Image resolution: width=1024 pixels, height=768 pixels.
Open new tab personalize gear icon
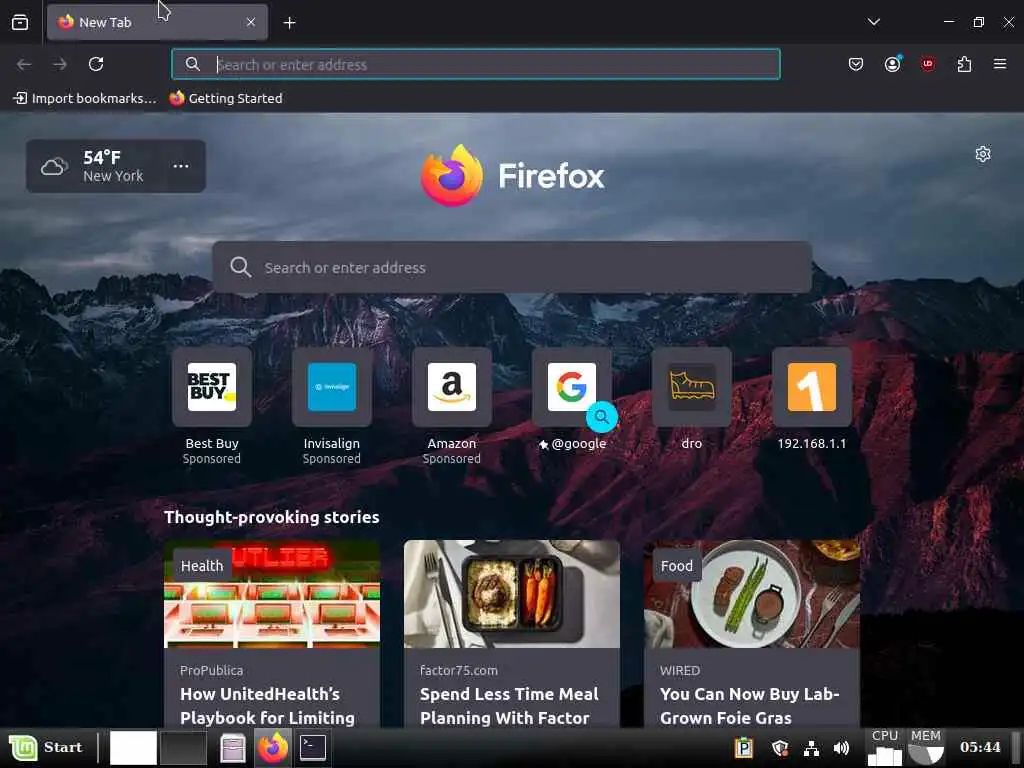[x=982, y=154]
